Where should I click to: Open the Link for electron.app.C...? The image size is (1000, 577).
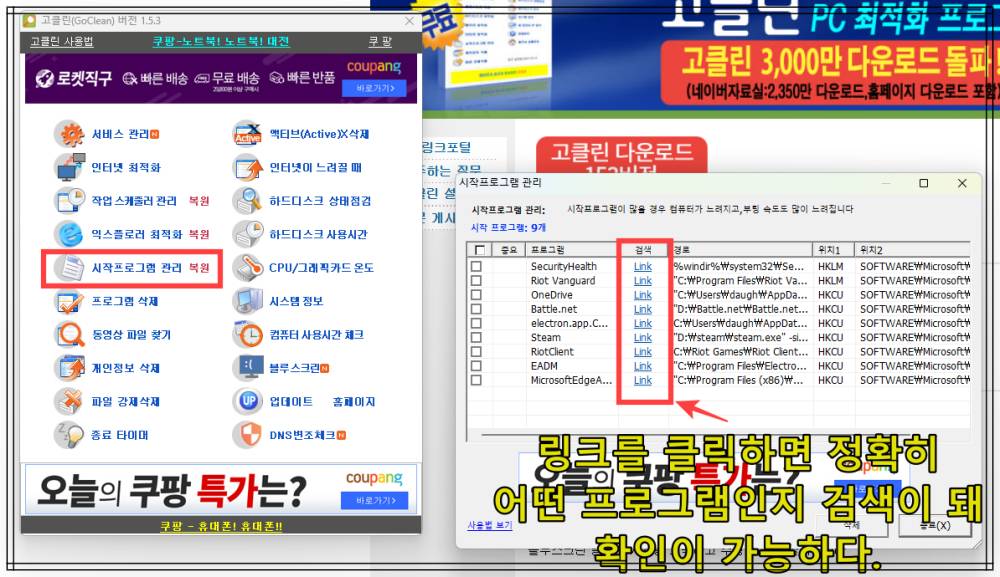643,323
